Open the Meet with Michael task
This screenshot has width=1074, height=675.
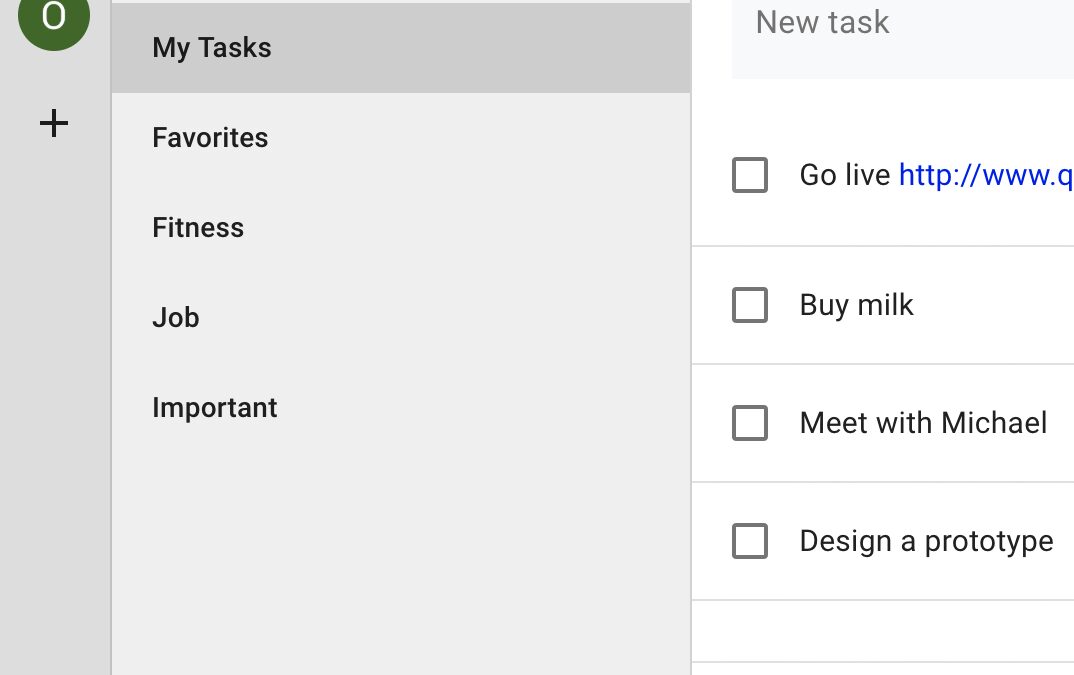click(923, 423)
